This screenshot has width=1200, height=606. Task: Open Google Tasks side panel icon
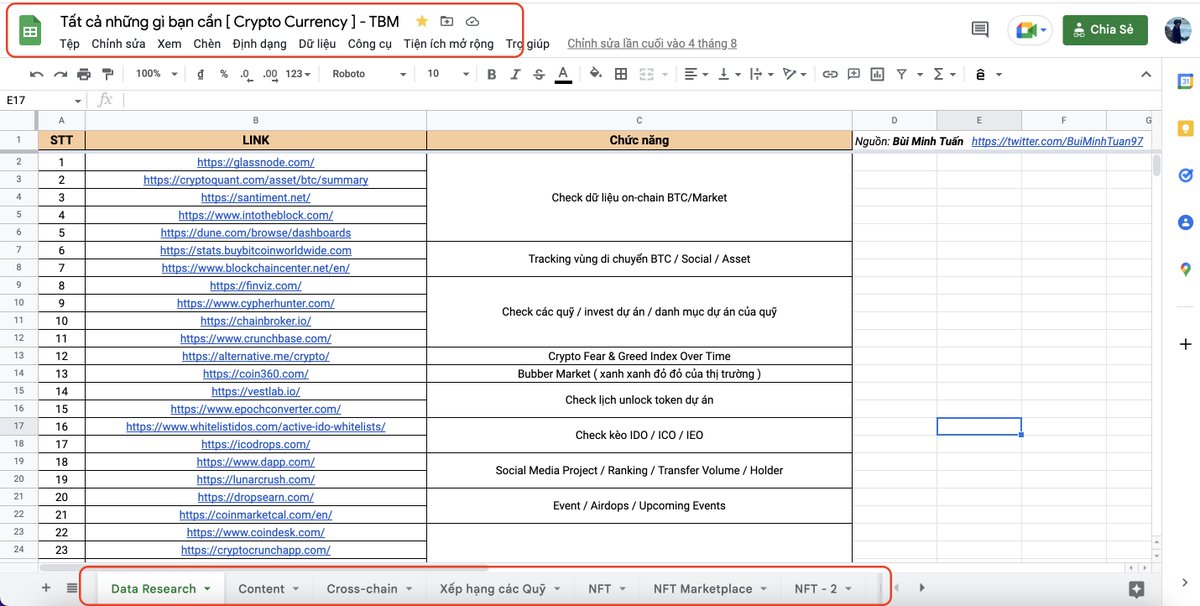coord(1185,175)
